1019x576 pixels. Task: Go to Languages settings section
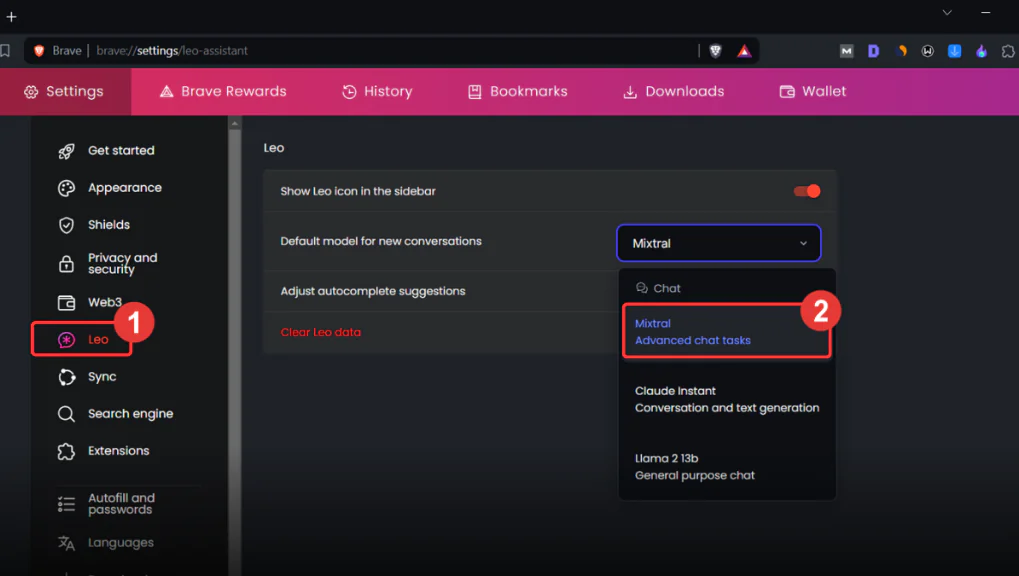click(x=121, y=543)
